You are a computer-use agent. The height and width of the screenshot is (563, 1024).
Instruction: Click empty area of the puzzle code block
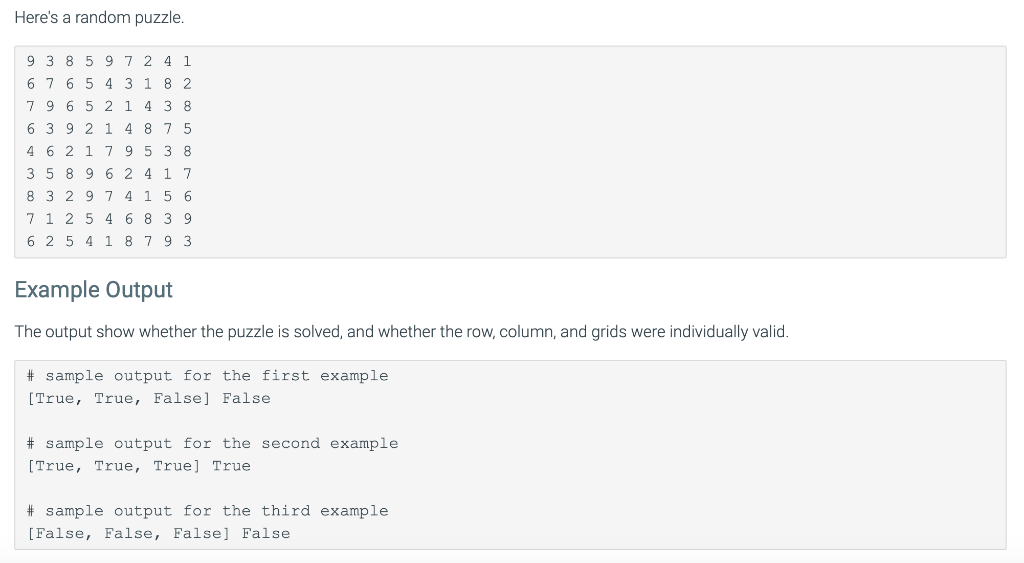[x=588, y=152]
